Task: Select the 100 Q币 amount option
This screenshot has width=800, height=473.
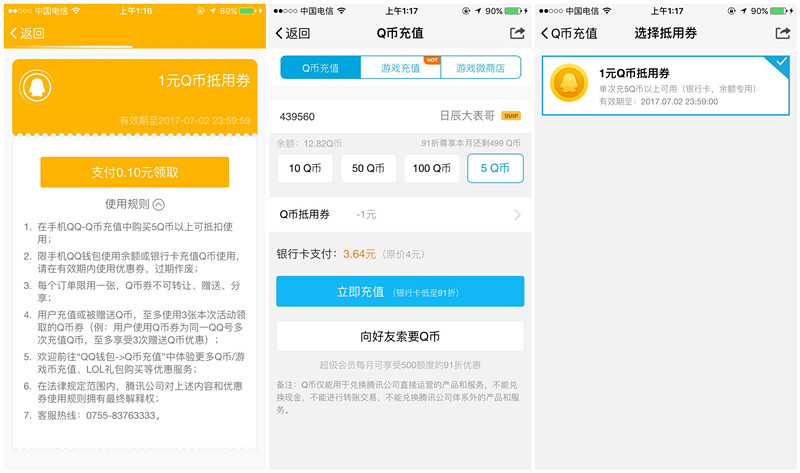Action: [x=432, y=168]
